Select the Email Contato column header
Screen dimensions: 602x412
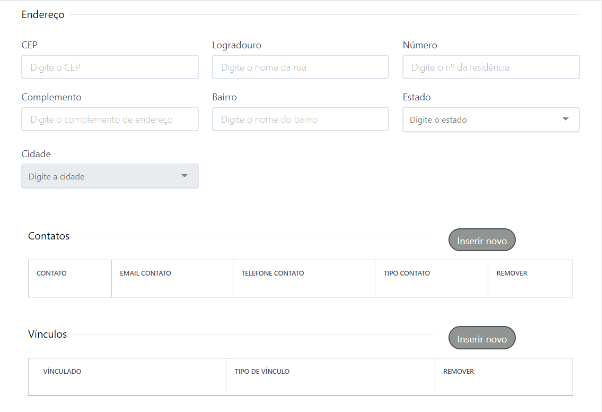click(146, 273)
